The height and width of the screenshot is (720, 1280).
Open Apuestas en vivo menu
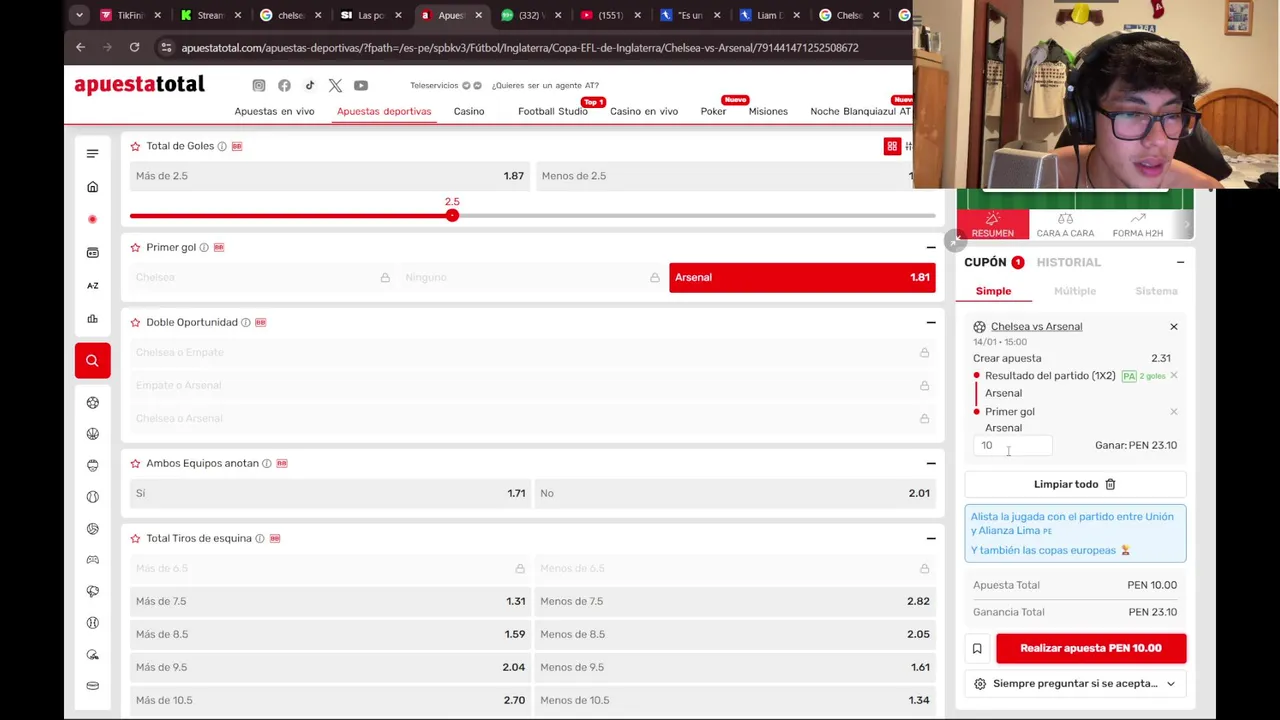274,111
